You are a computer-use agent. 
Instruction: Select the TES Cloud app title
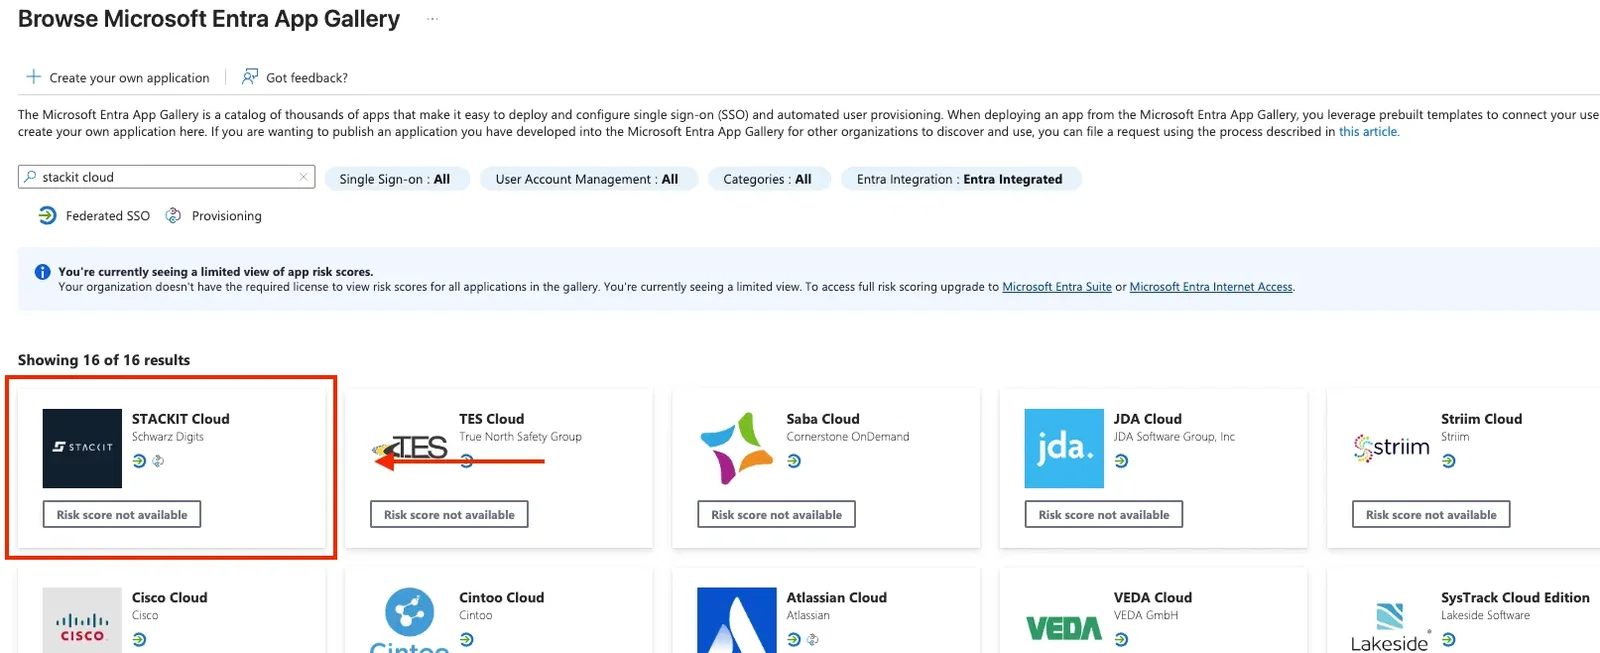point(492,419)
